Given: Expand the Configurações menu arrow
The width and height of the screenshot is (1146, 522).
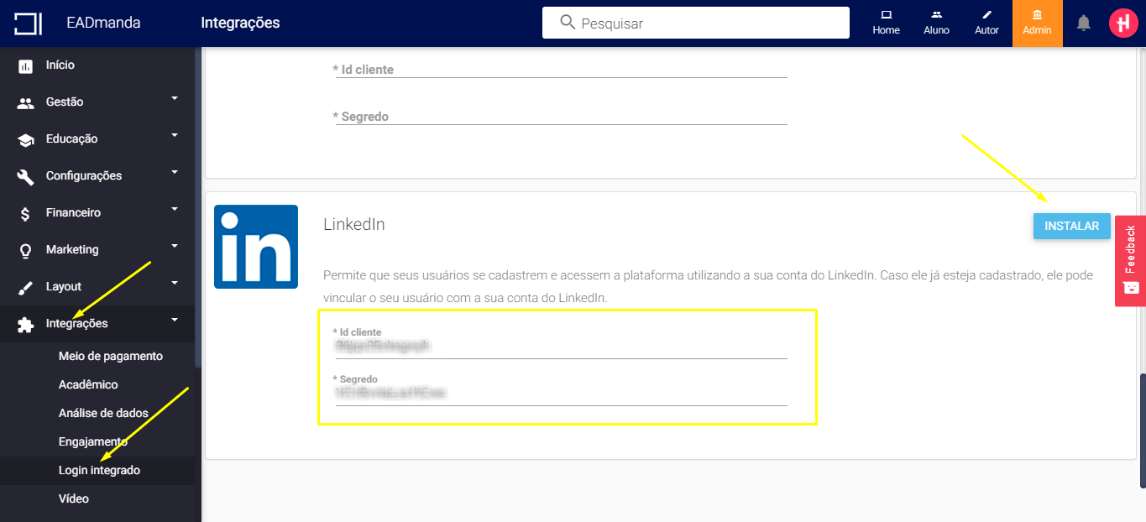Looking at the screenshot, I should (175, 171).
